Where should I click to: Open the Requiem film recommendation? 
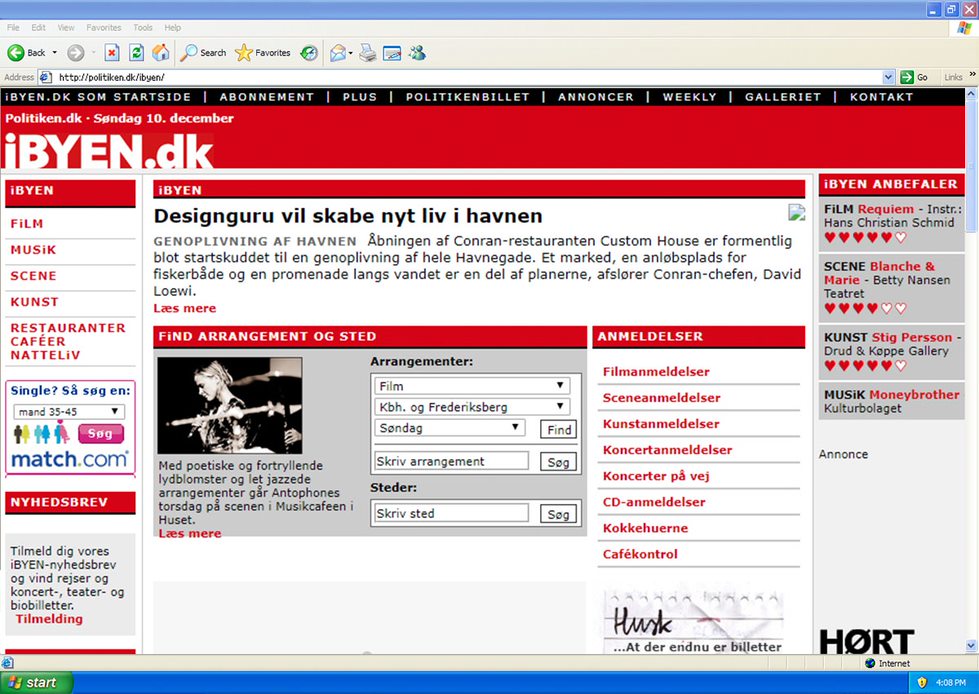[885, 209]
